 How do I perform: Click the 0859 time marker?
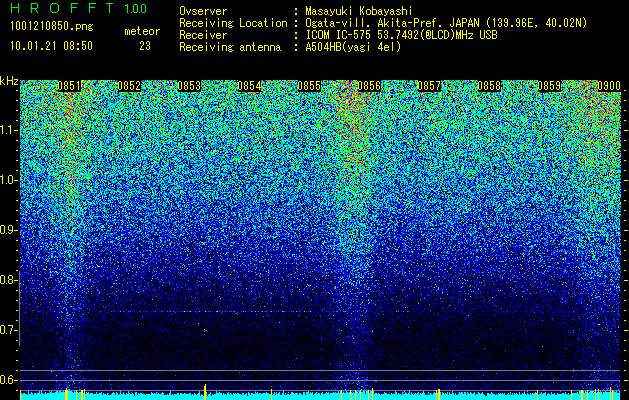(x=549, y=86)
